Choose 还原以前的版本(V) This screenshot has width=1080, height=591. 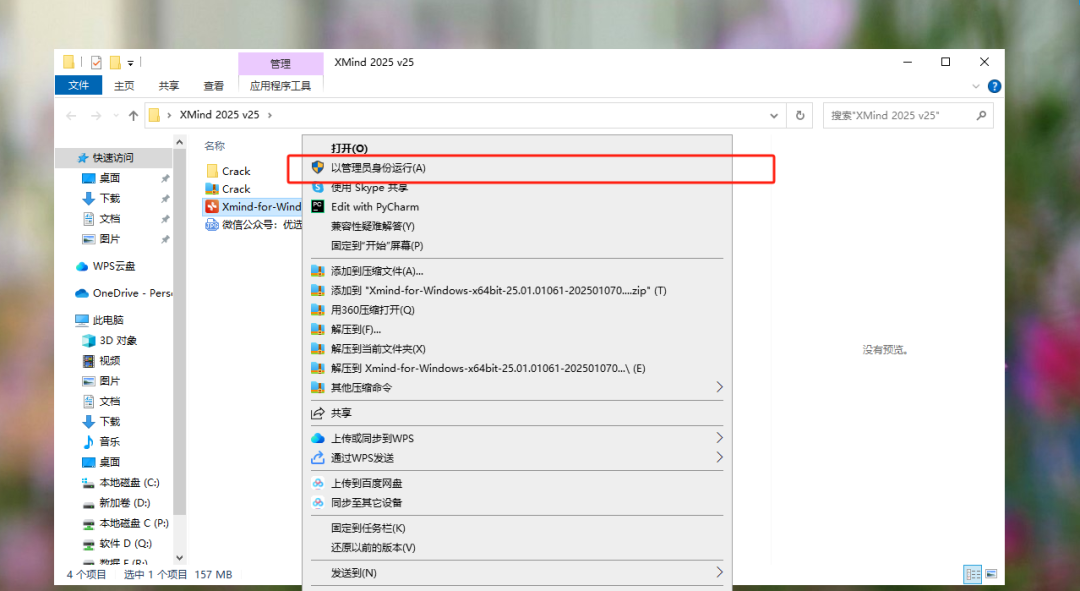tap(373, 548)
